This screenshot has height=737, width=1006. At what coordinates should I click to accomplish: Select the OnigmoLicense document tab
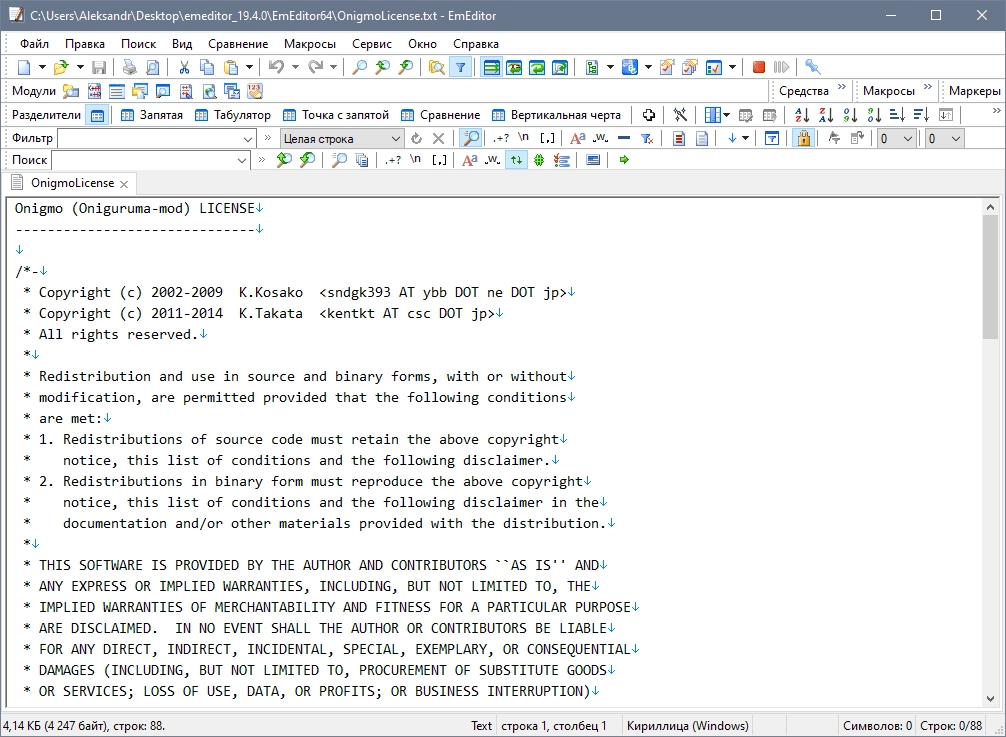(x=72, y=183)
